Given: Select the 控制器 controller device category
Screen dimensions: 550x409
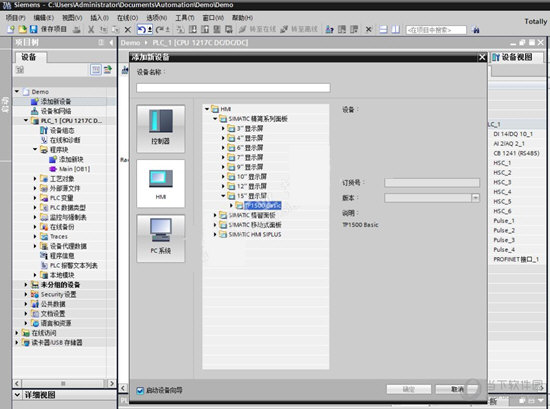Looking at the screenshot, I should pos(160,129).
